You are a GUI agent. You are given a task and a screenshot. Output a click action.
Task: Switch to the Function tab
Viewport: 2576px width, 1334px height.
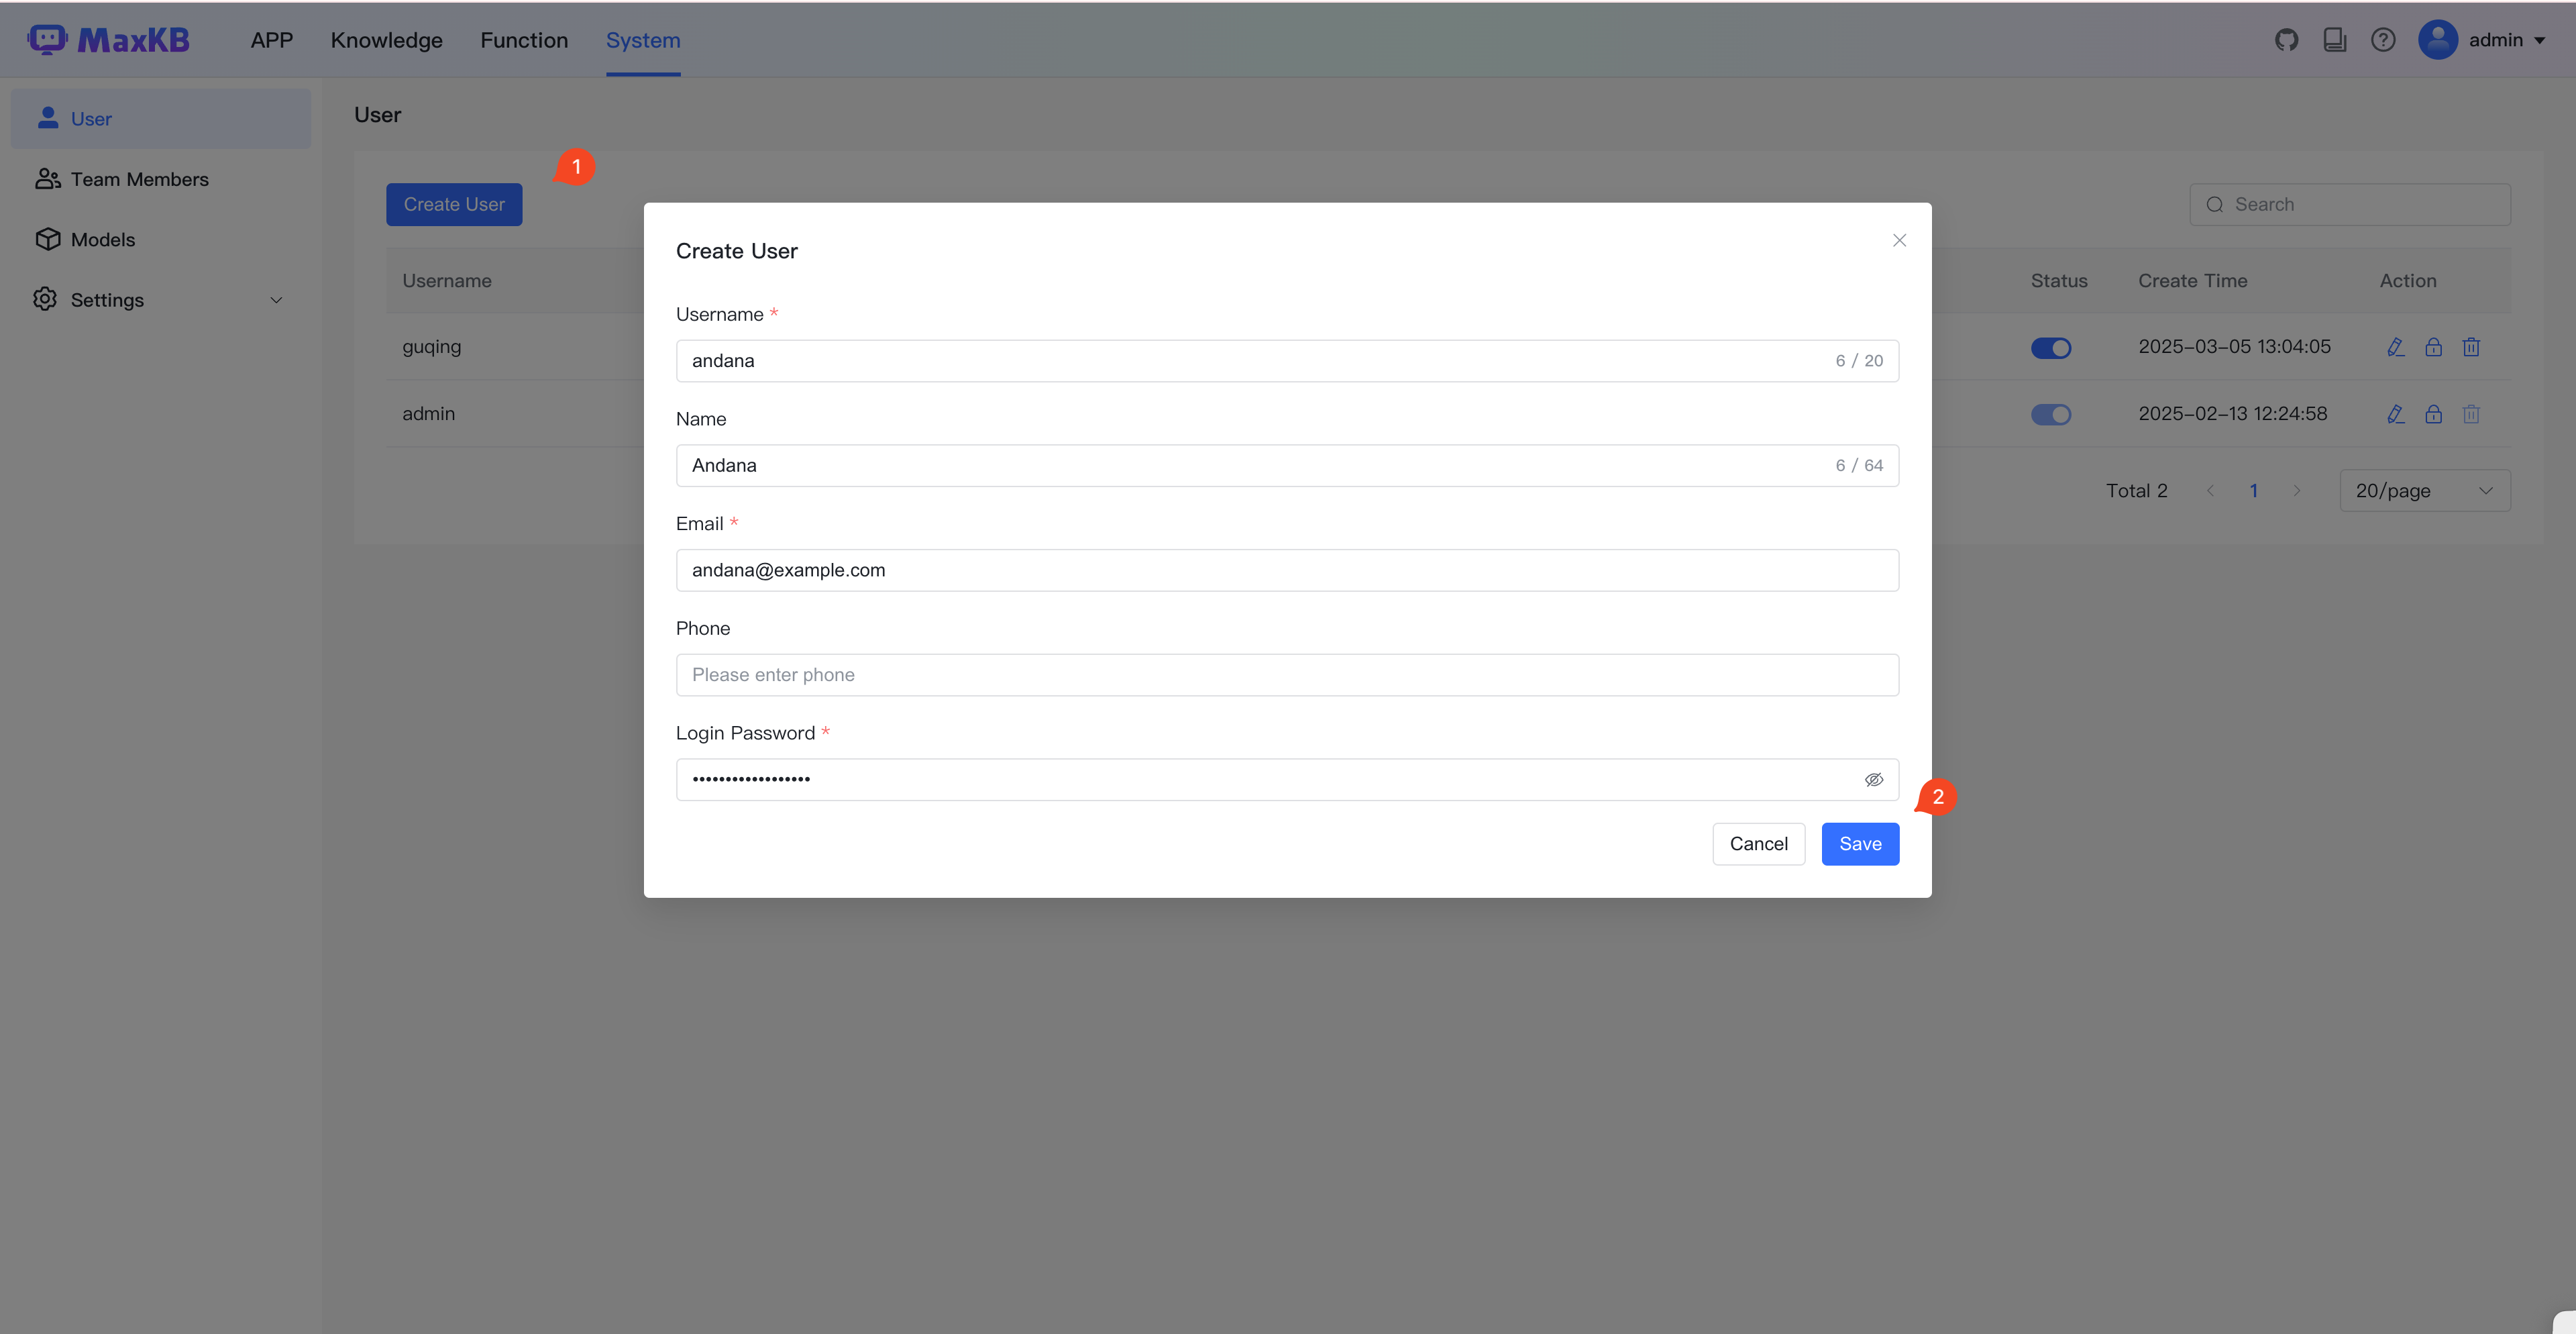(524, 40)
